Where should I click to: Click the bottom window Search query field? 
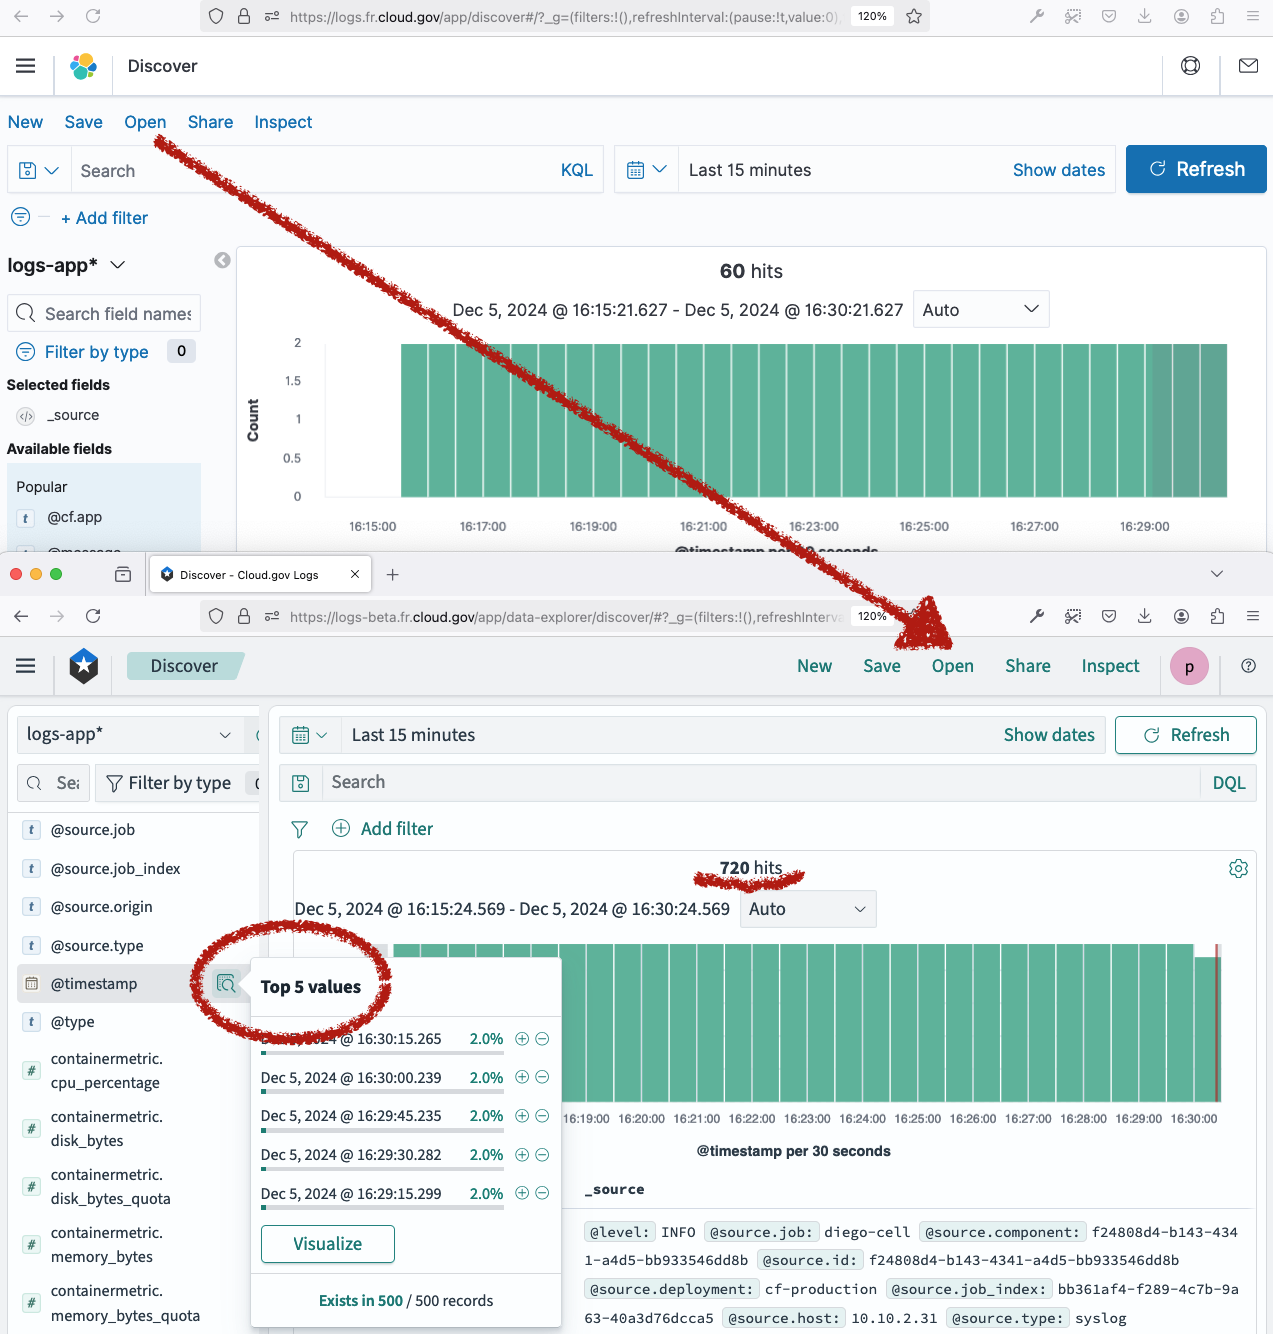click(760, 783)
